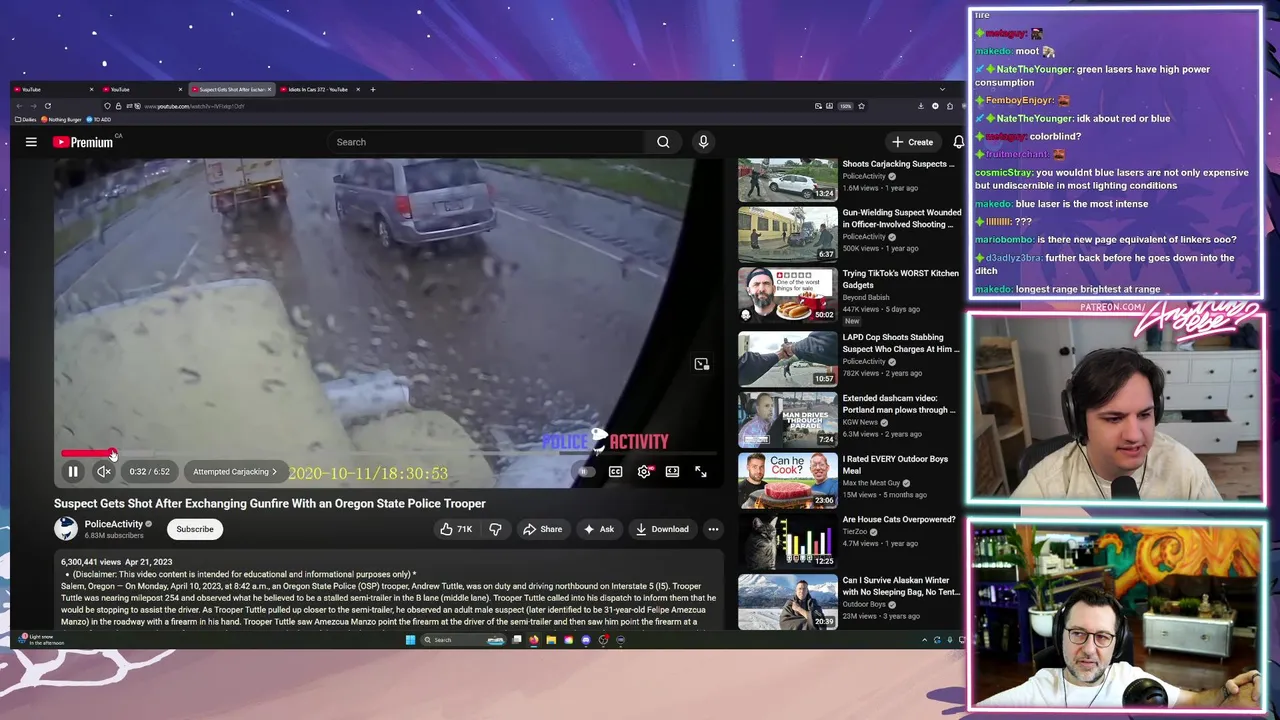Open 'Gun-Wielding Suspect Wounded' video title
This screenshot has height=720, width=1280.
pyautogui.click(x=902, y=218)
